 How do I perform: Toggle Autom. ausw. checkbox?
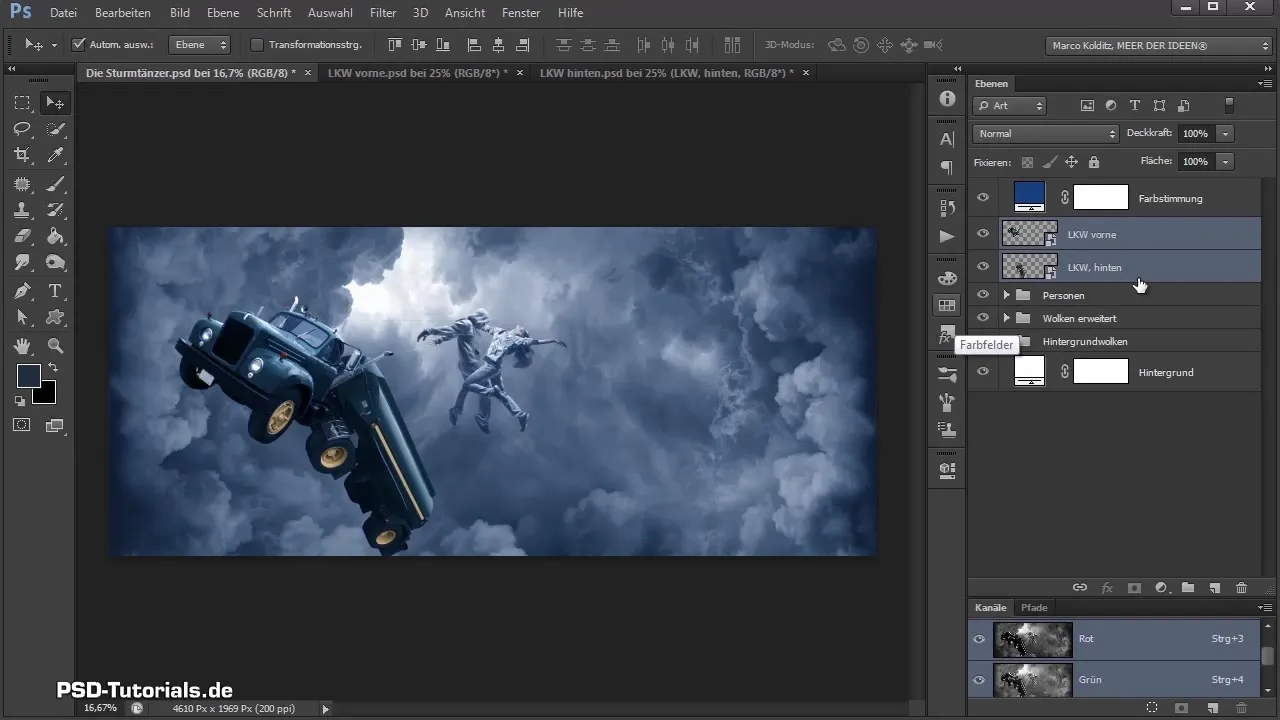(79, 45)
